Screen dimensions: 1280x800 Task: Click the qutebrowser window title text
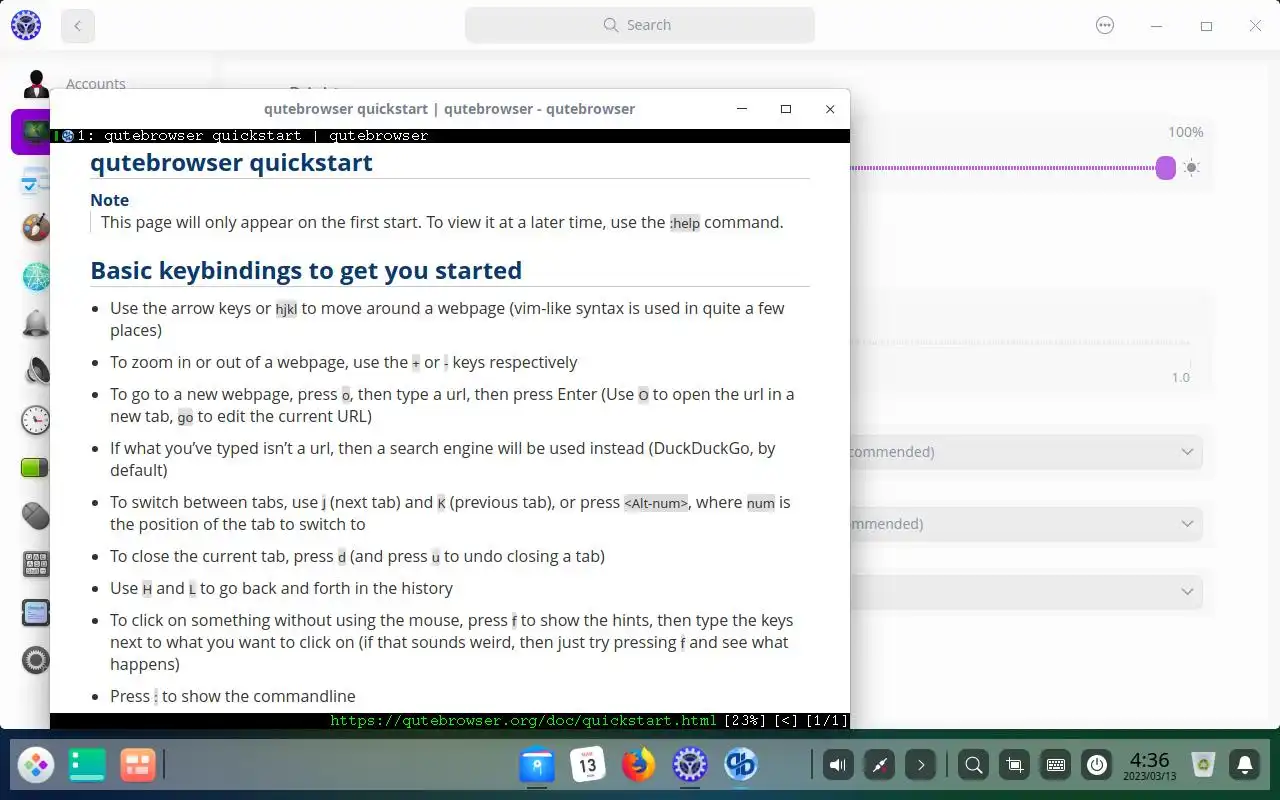point(449,109)
